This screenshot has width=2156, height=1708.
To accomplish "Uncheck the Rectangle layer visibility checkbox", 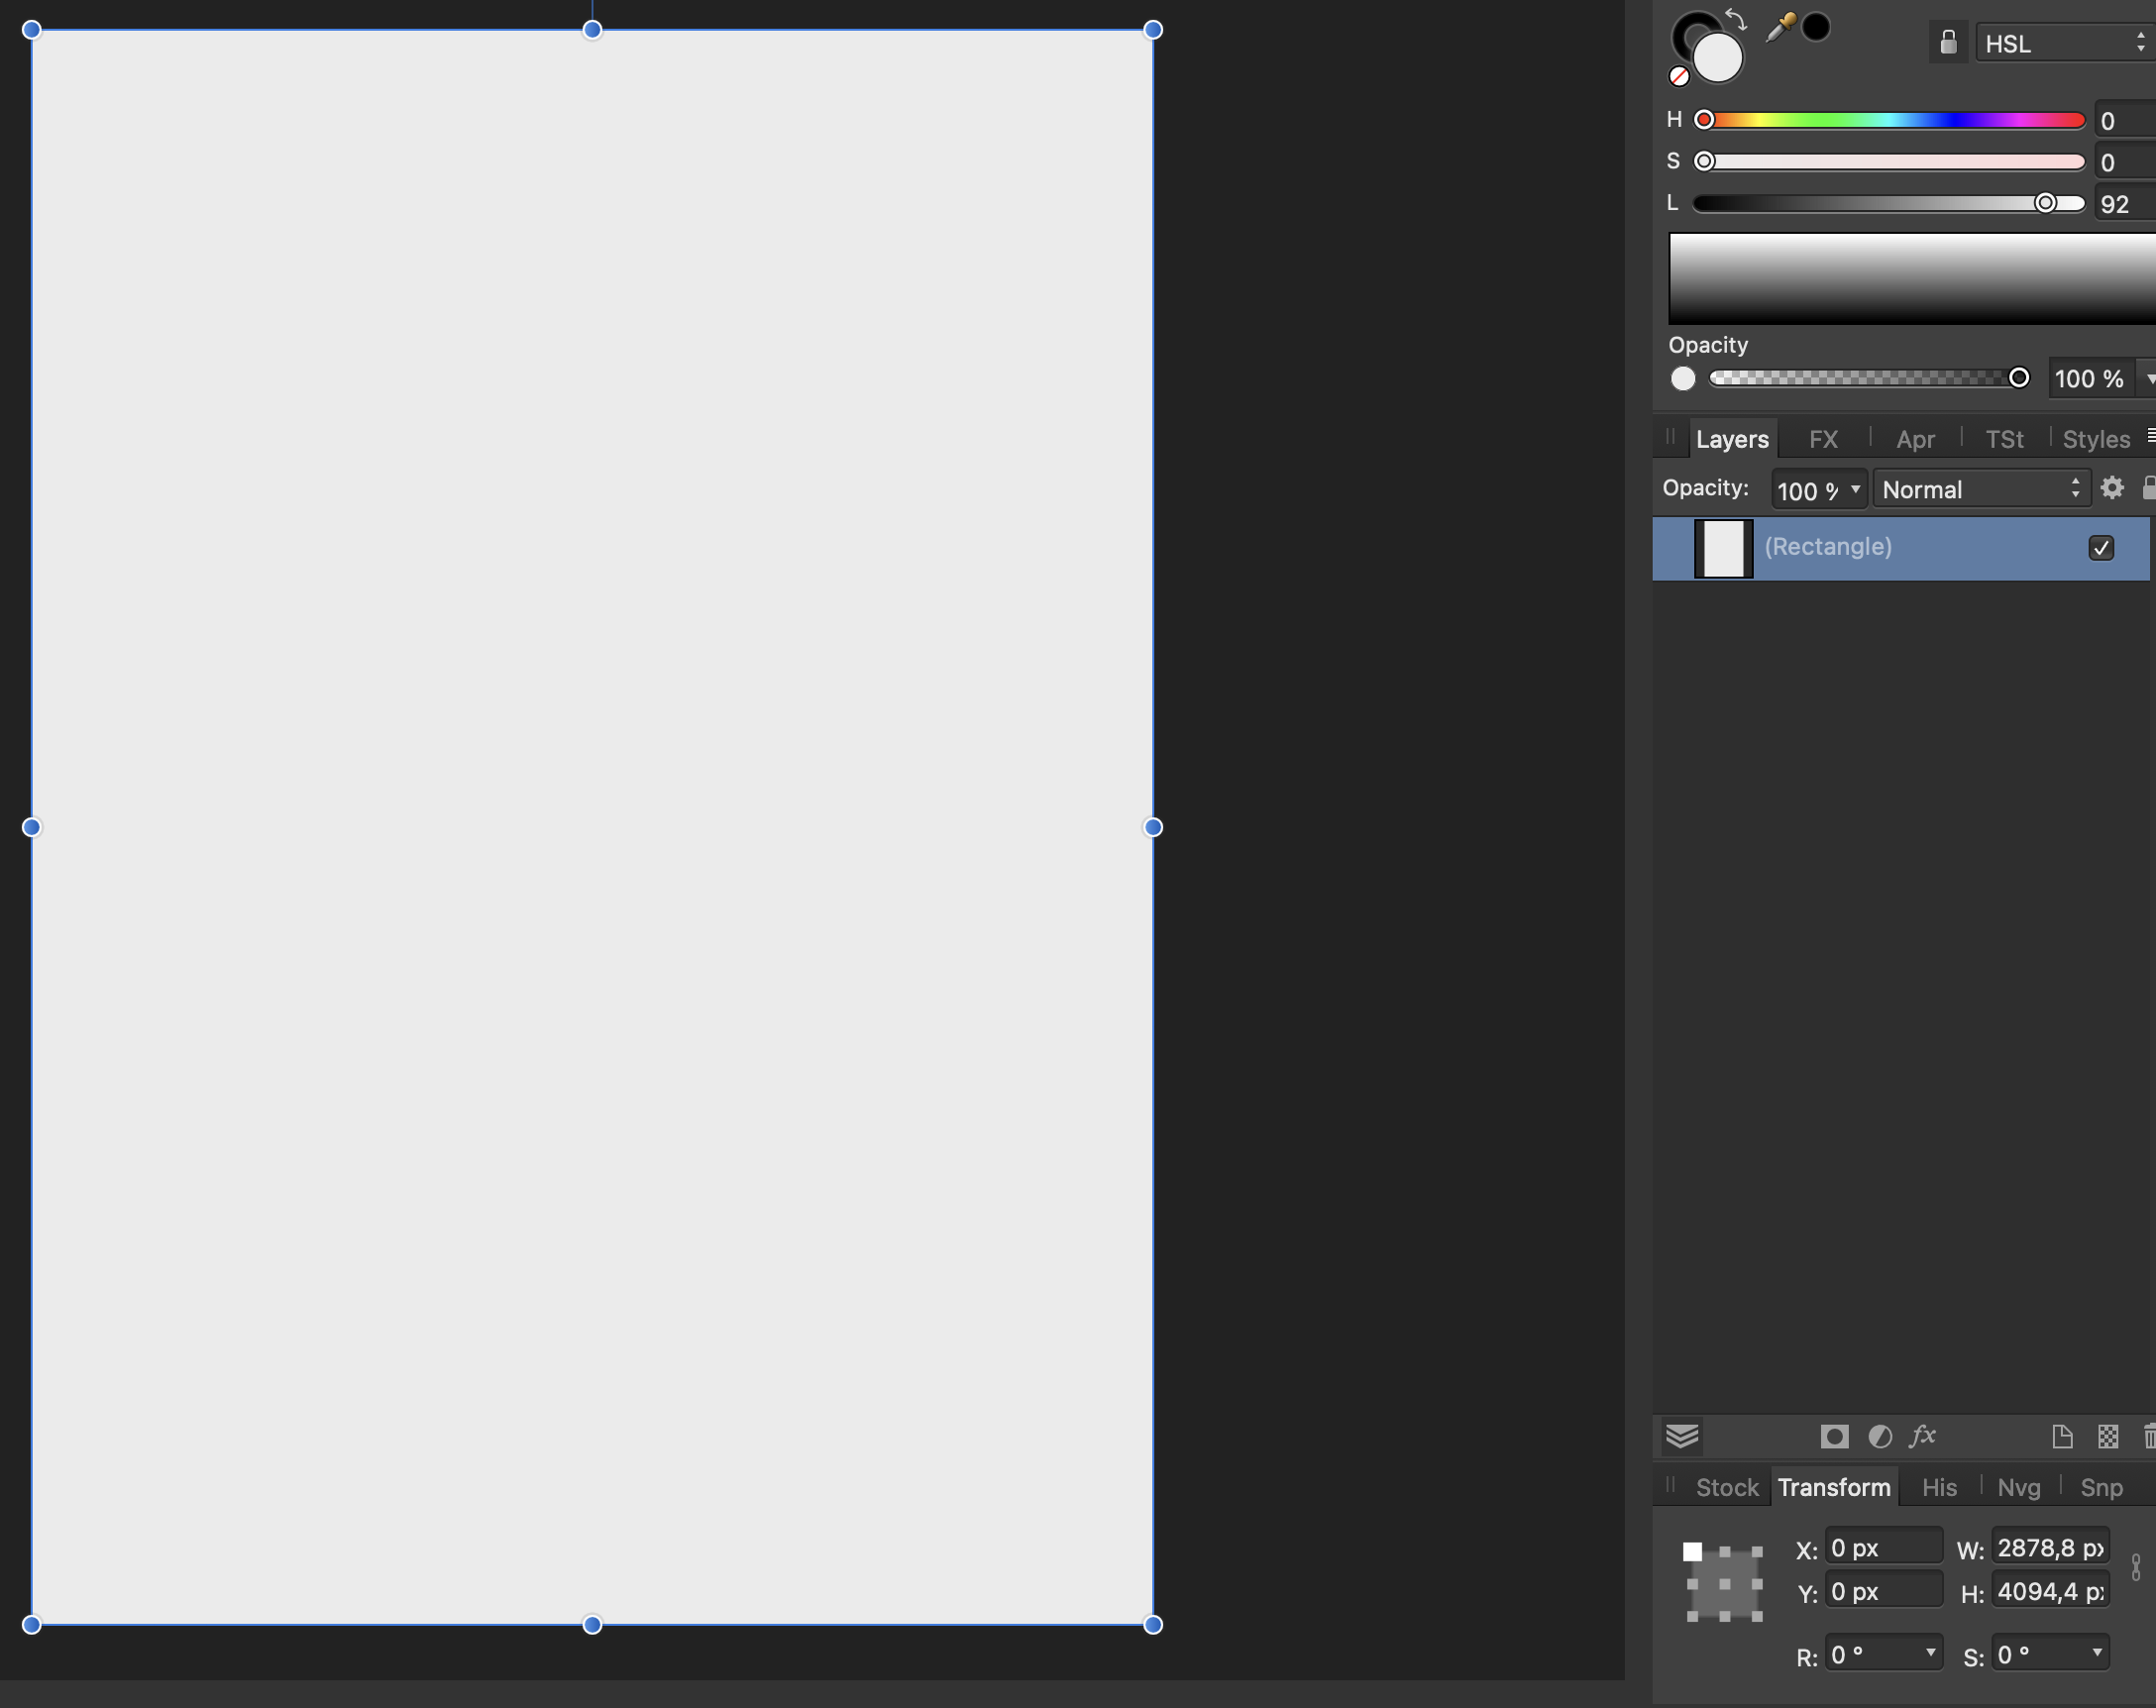I will [2101, 548].
